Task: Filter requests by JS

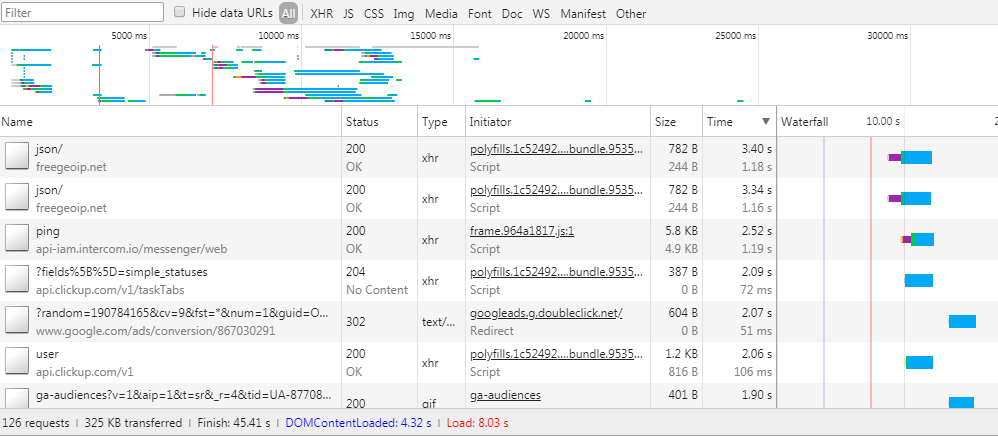Action: pos(348,13)
